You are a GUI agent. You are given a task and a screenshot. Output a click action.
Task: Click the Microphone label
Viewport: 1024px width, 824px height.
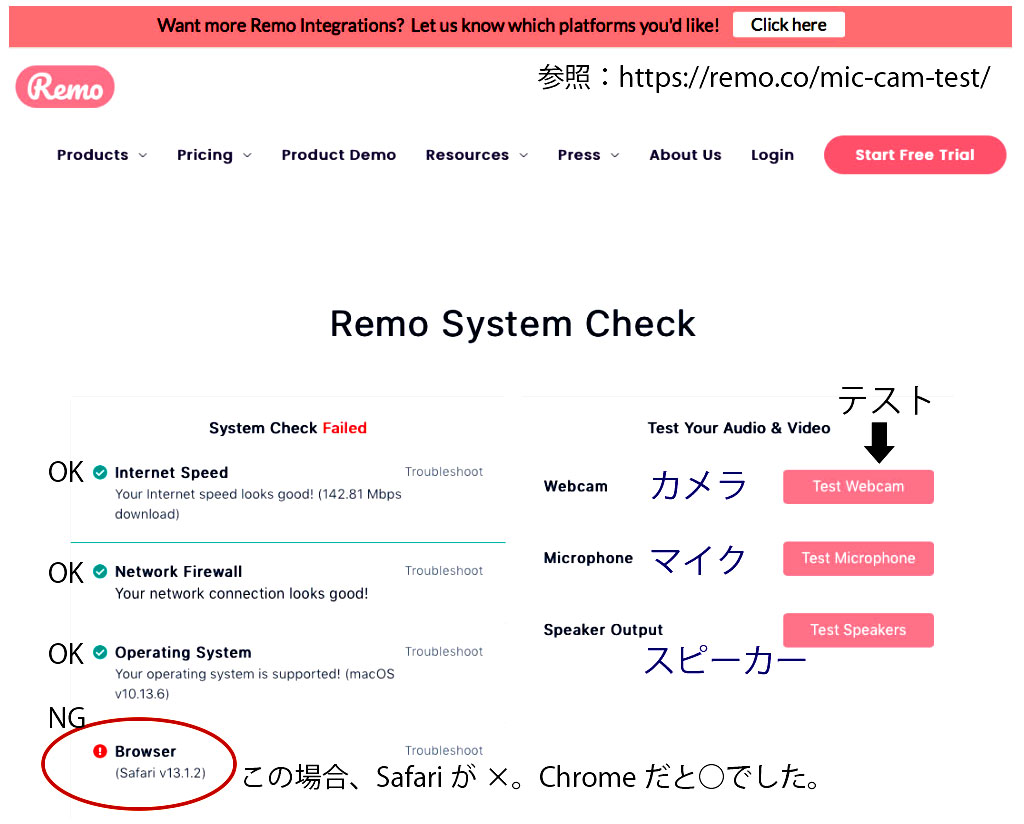click(x=588, y=558)
